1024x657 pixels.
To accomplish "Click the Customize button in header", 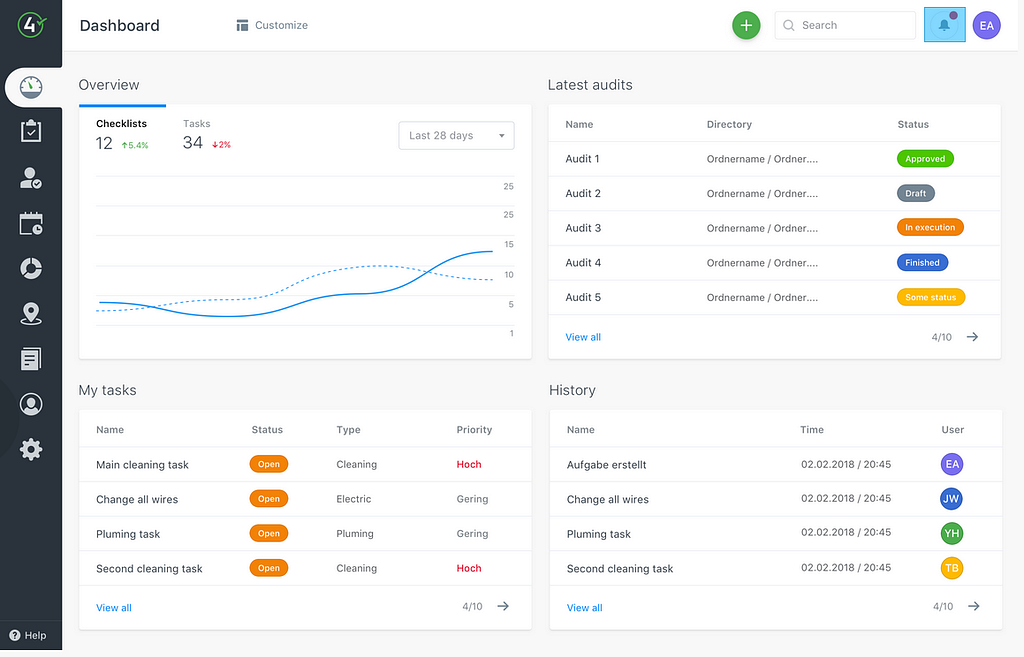I will (x=272, y=25).
